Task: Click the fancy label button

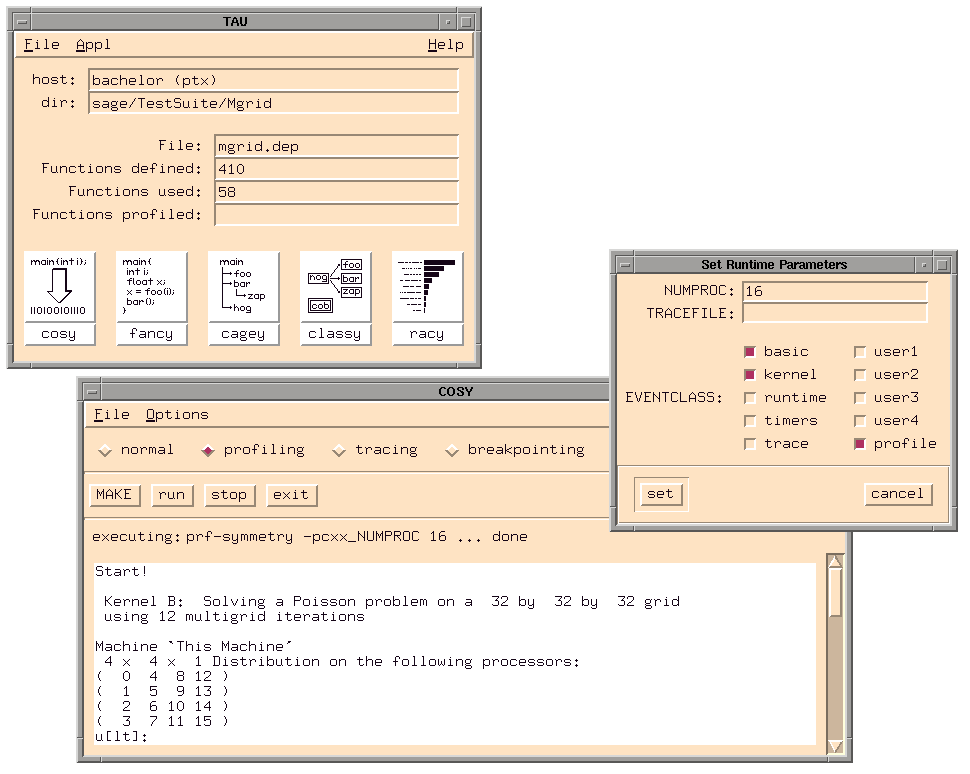Action: 151,334
